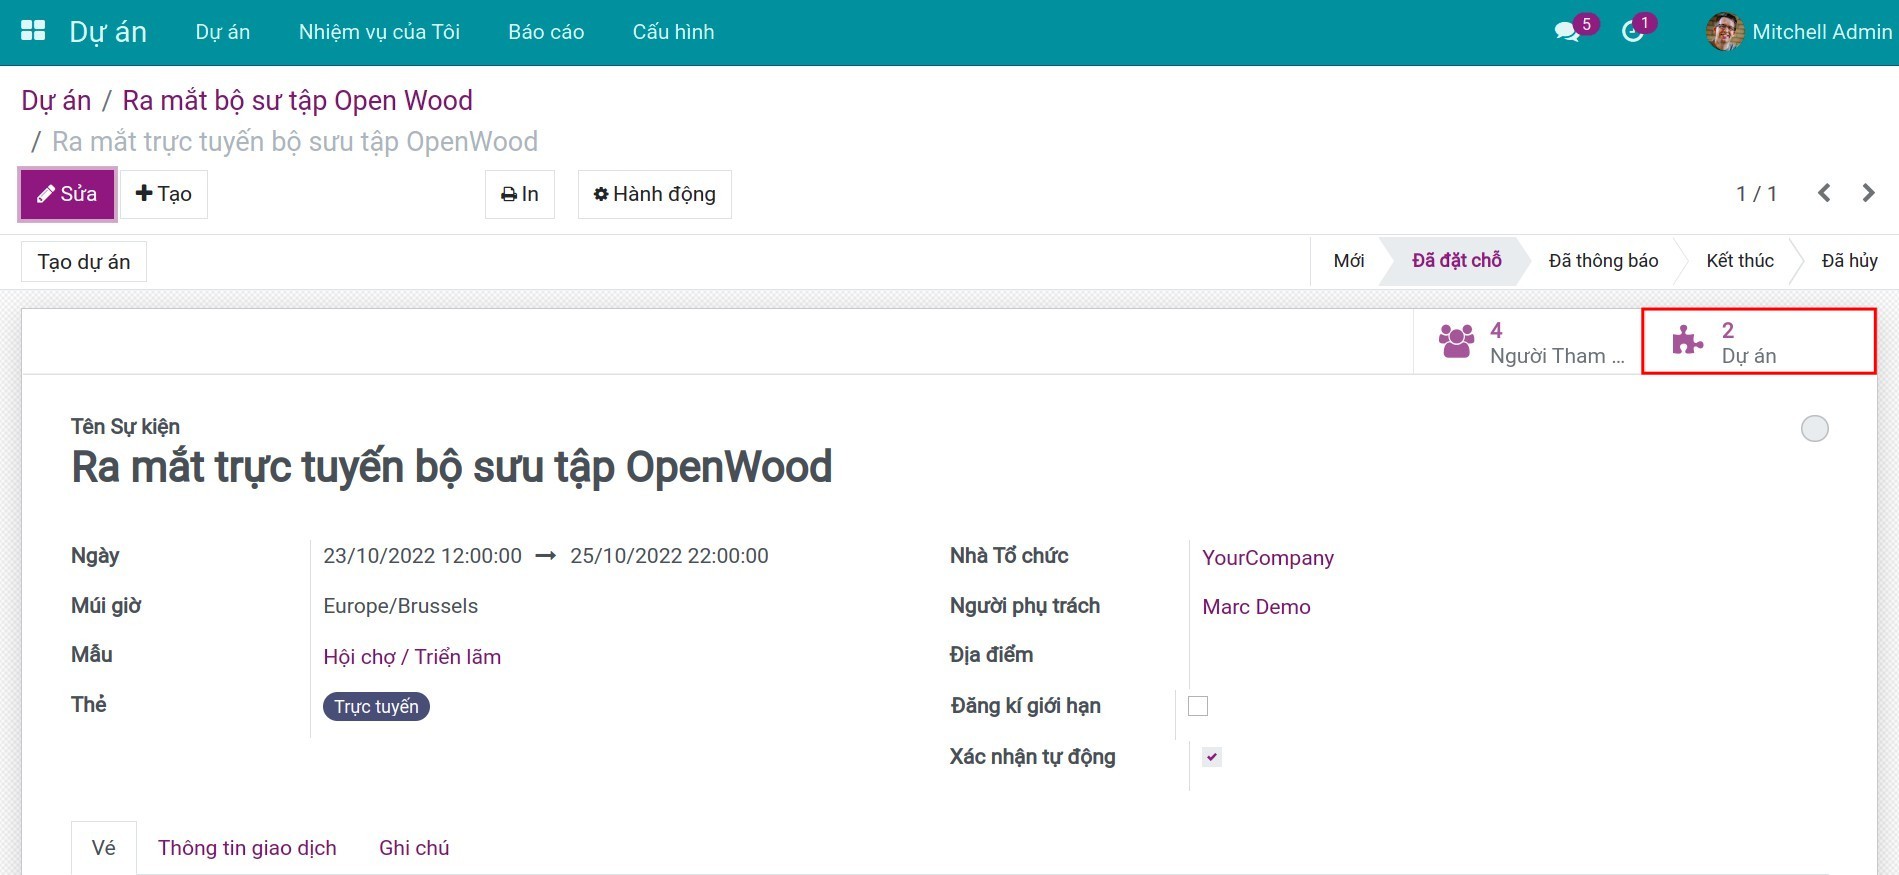Open the attendees people icon
The height and width of the screenshot is (875, 1899).
click(x=1456, y=342)
